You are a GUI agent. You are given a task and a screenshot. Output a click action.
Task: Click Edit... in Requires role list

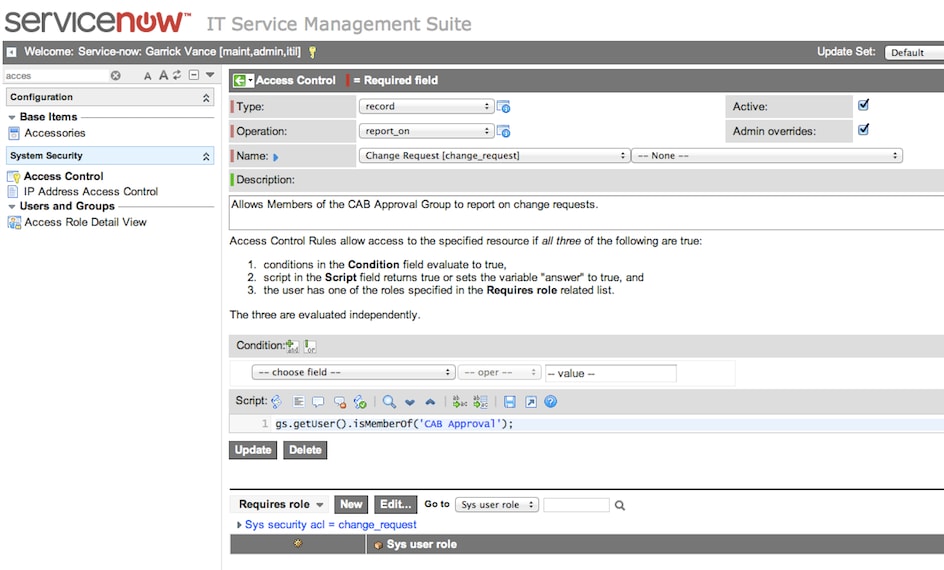tap(396, 504)
